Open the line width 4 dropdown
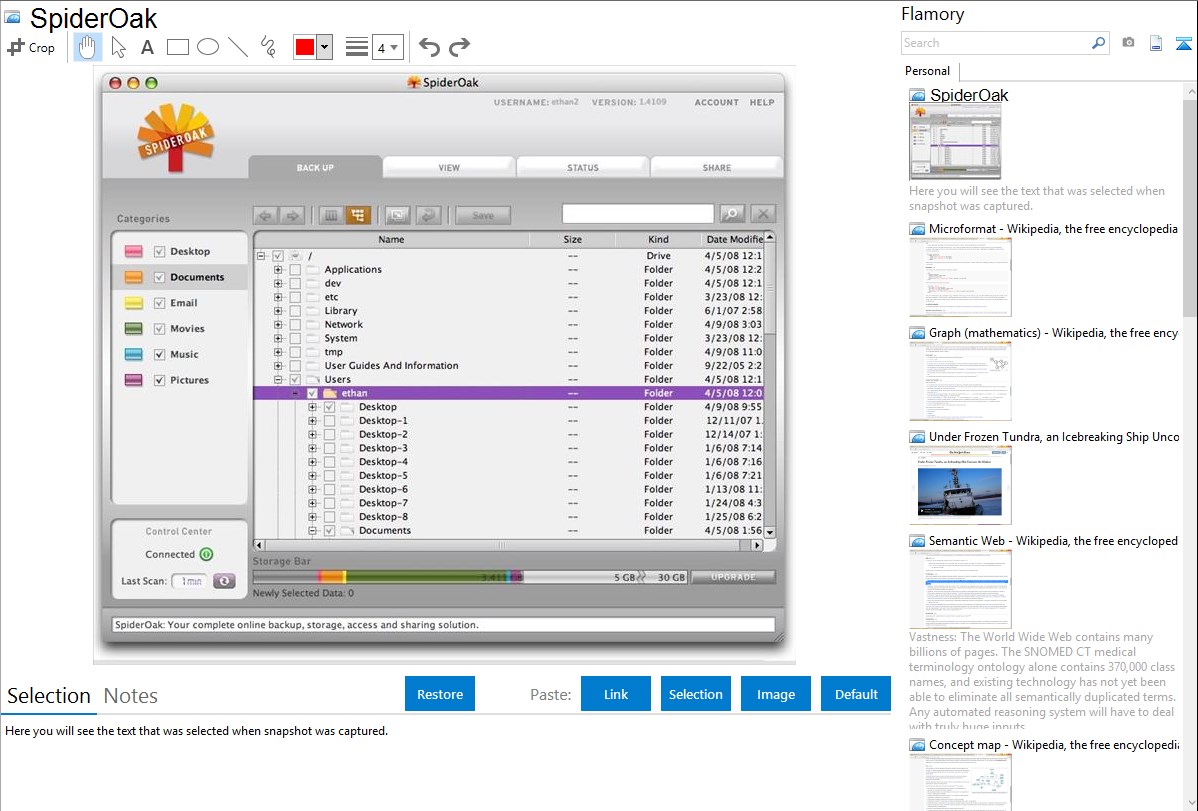 pos(387,47)
